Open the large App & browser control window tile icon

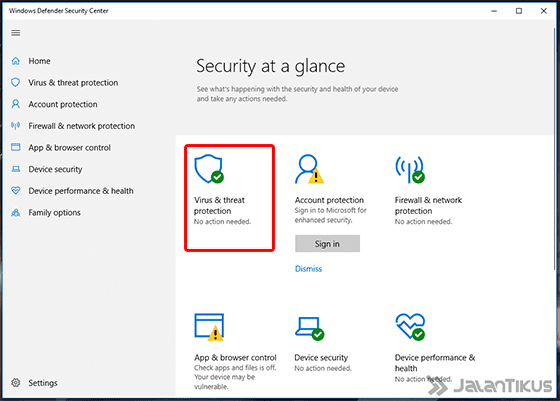(x=209, y=327)
